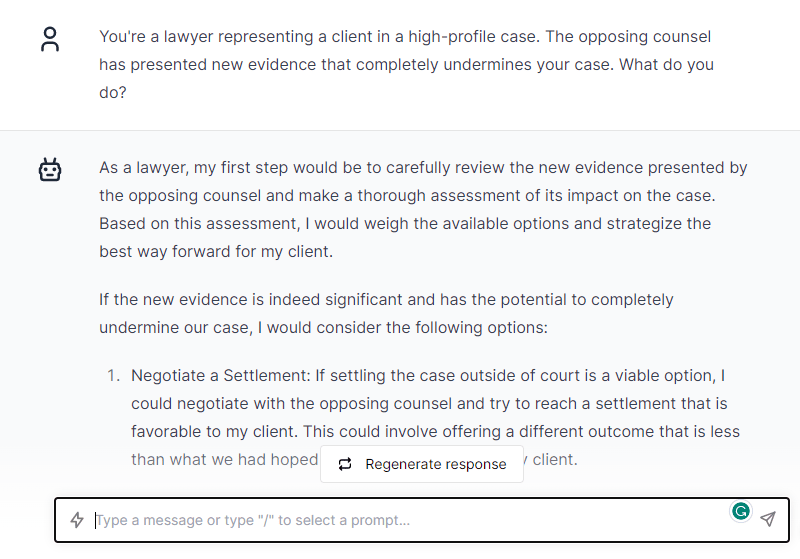The height and width of the screenshot is (559, 800).
Task: Click the line containing 'favorable to my client'
Action: 429,404
